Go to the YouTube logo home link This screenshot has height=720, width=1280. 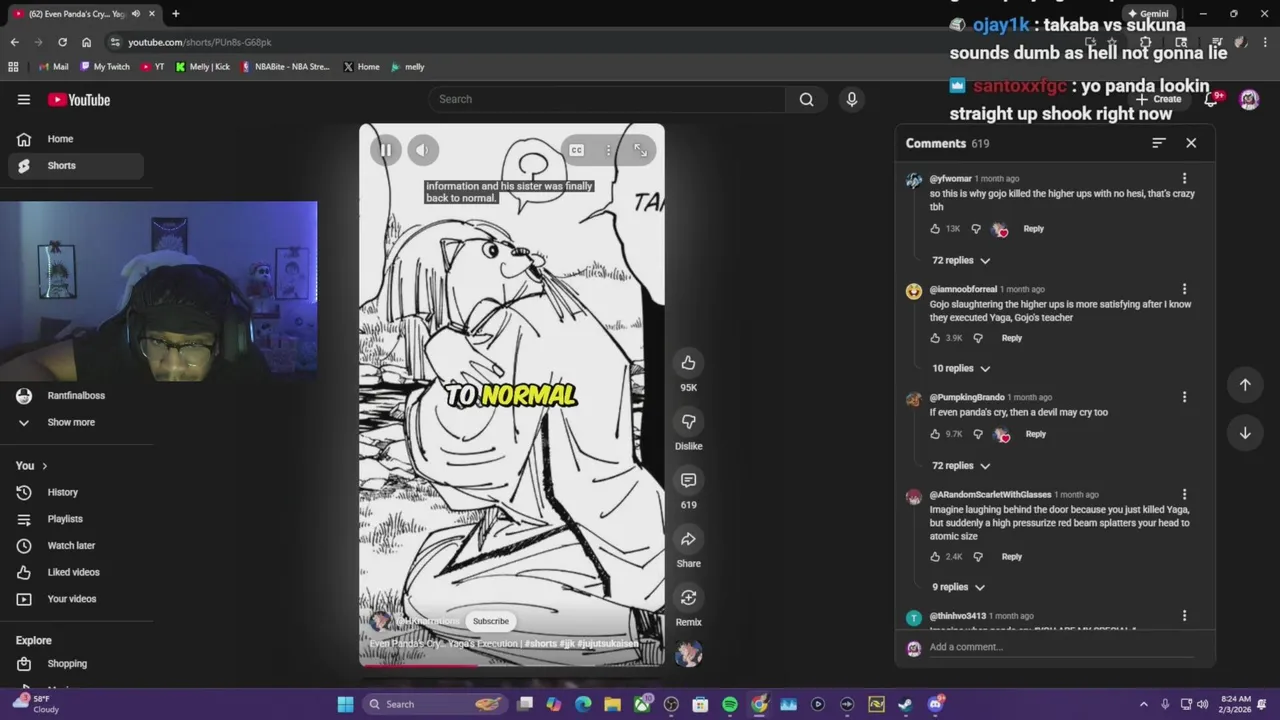(79, 99)
